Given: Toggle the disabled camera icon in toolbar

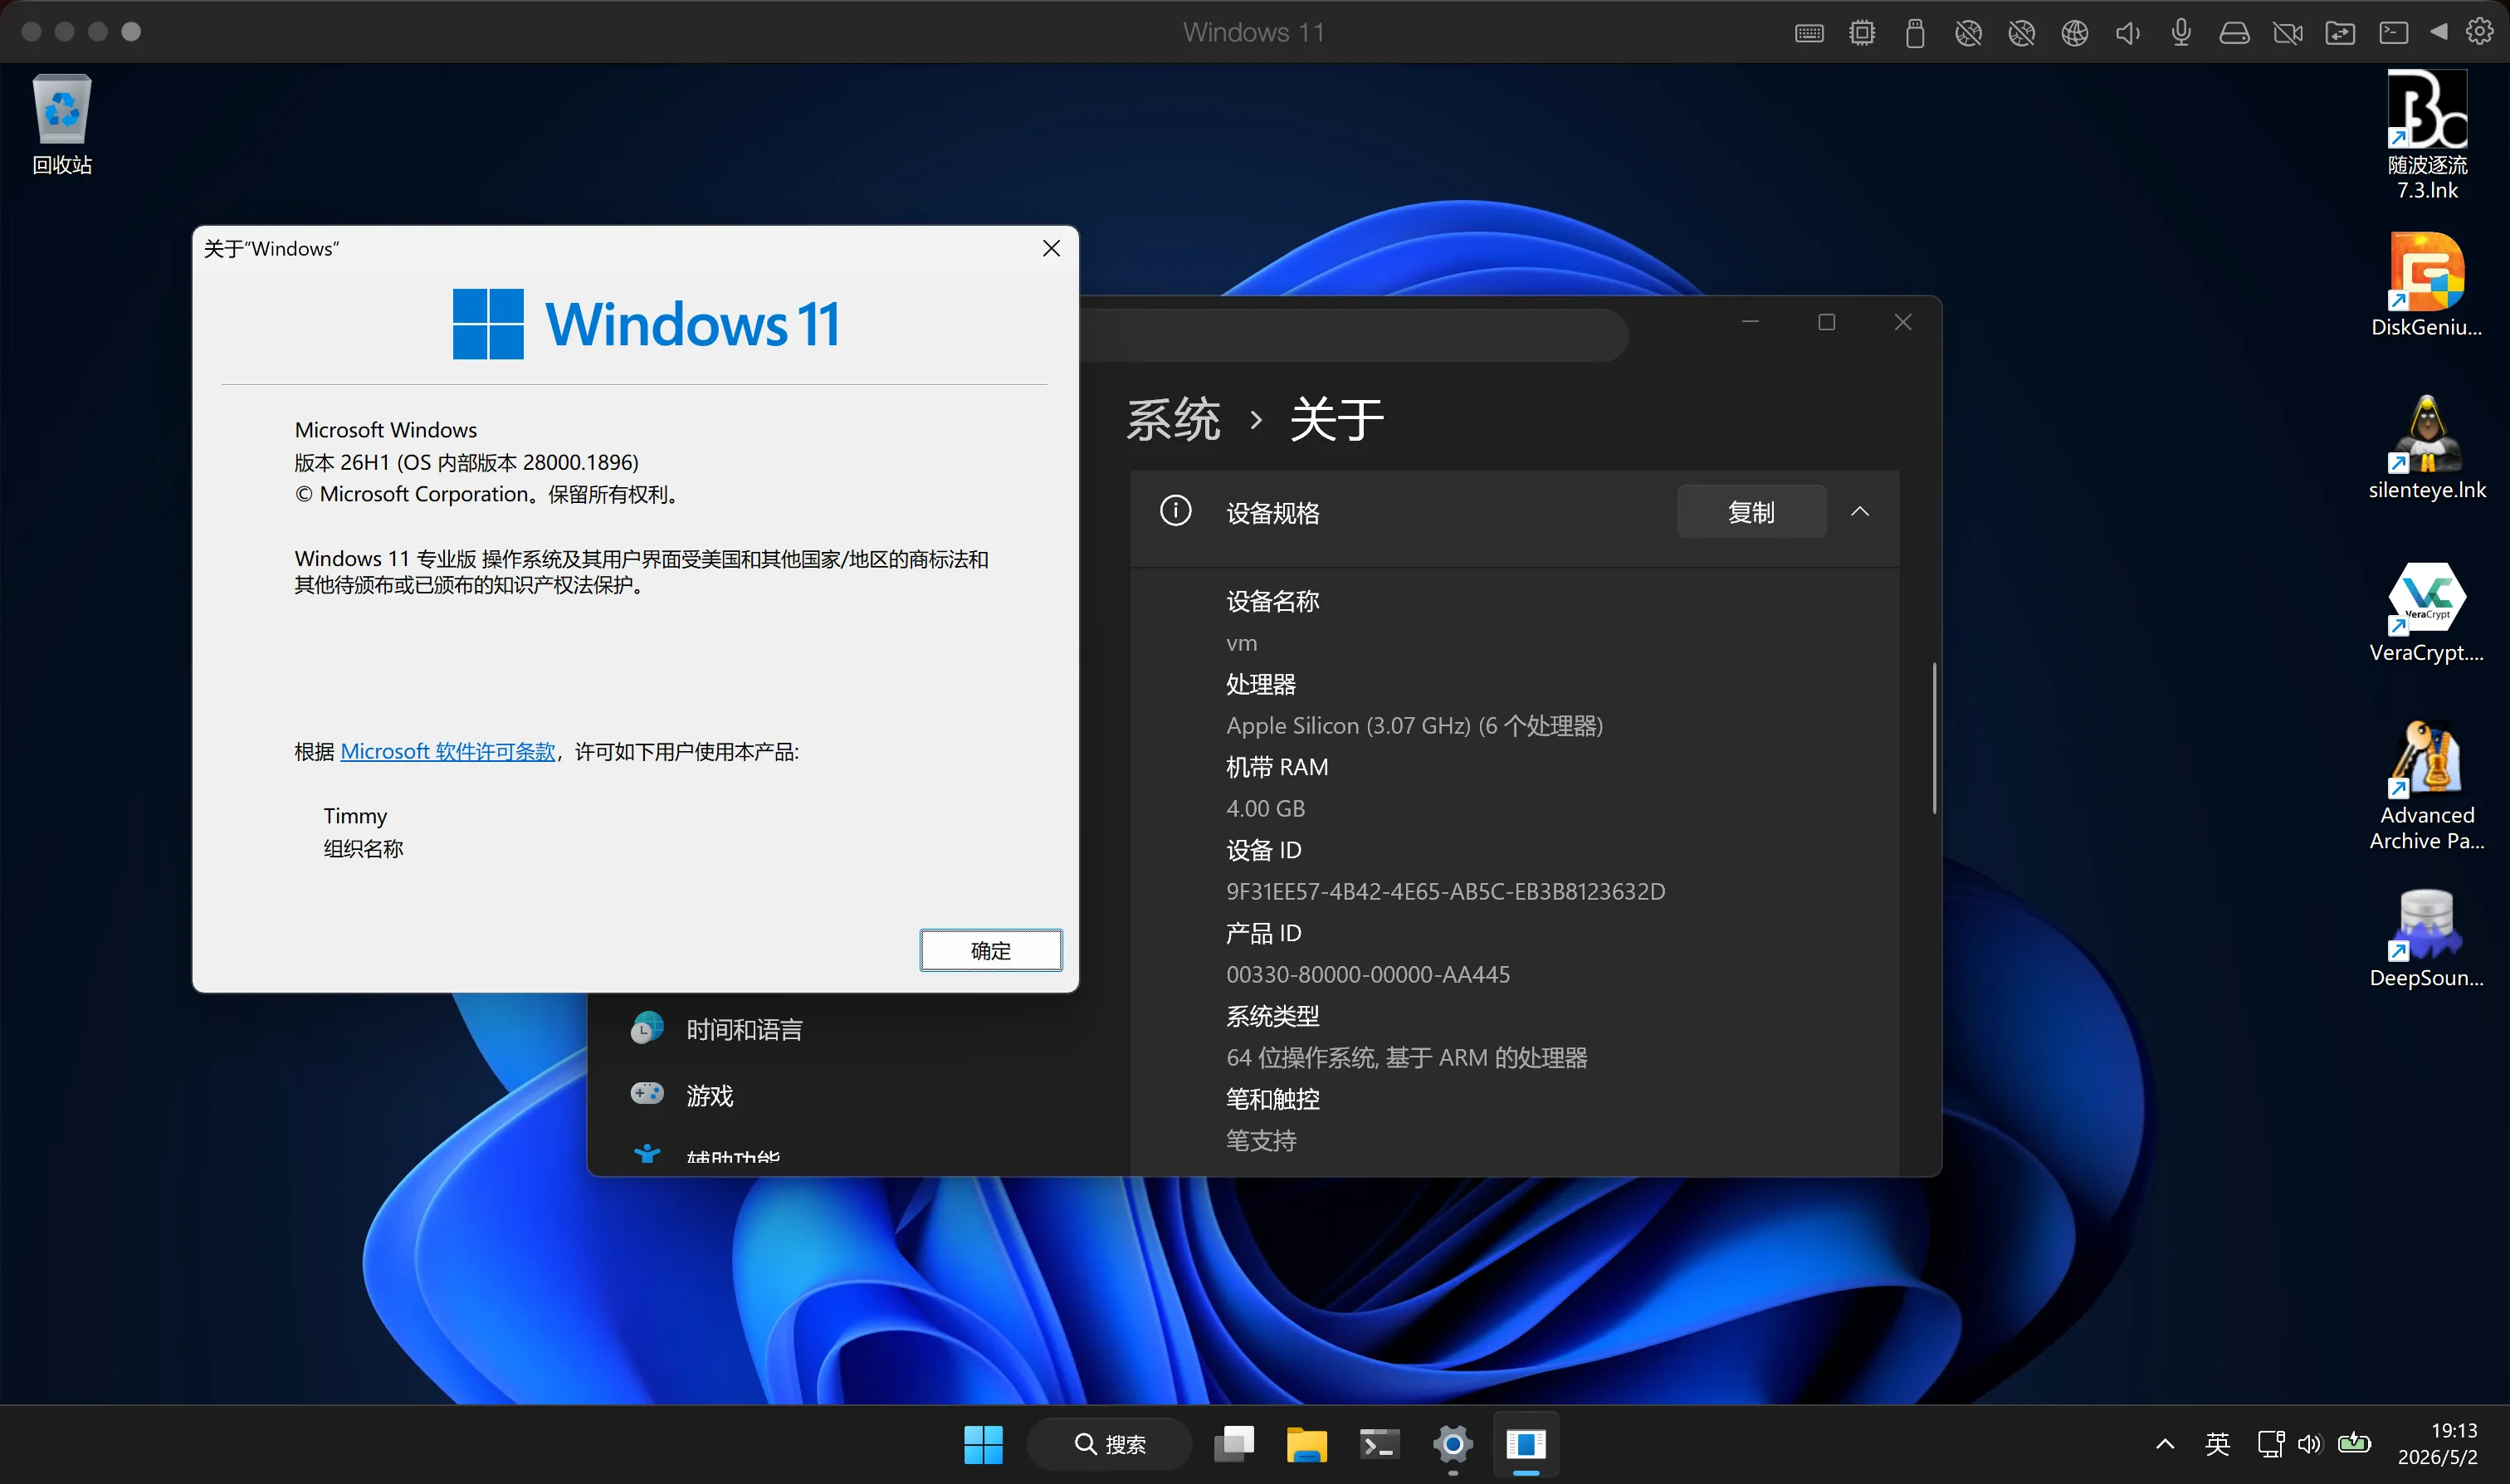Looking at the screenshot, I should [x=2287, y=33].
